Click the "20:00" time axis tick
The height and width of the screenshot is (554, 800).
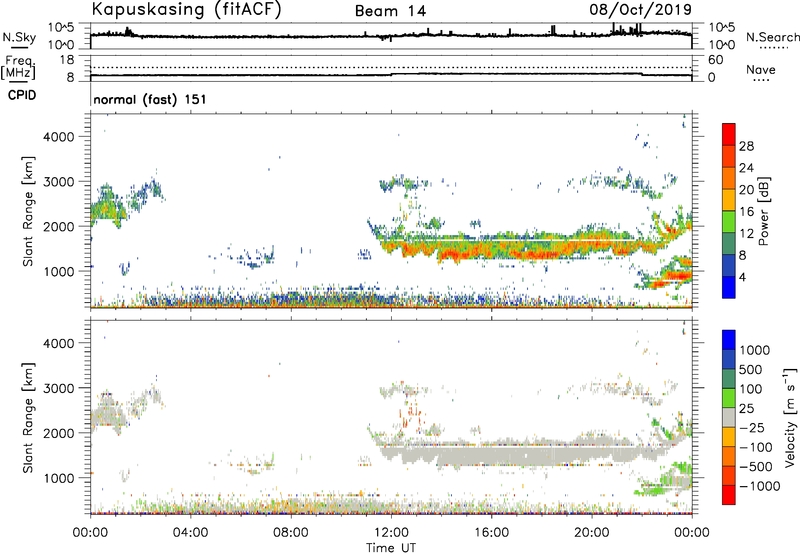591,533
